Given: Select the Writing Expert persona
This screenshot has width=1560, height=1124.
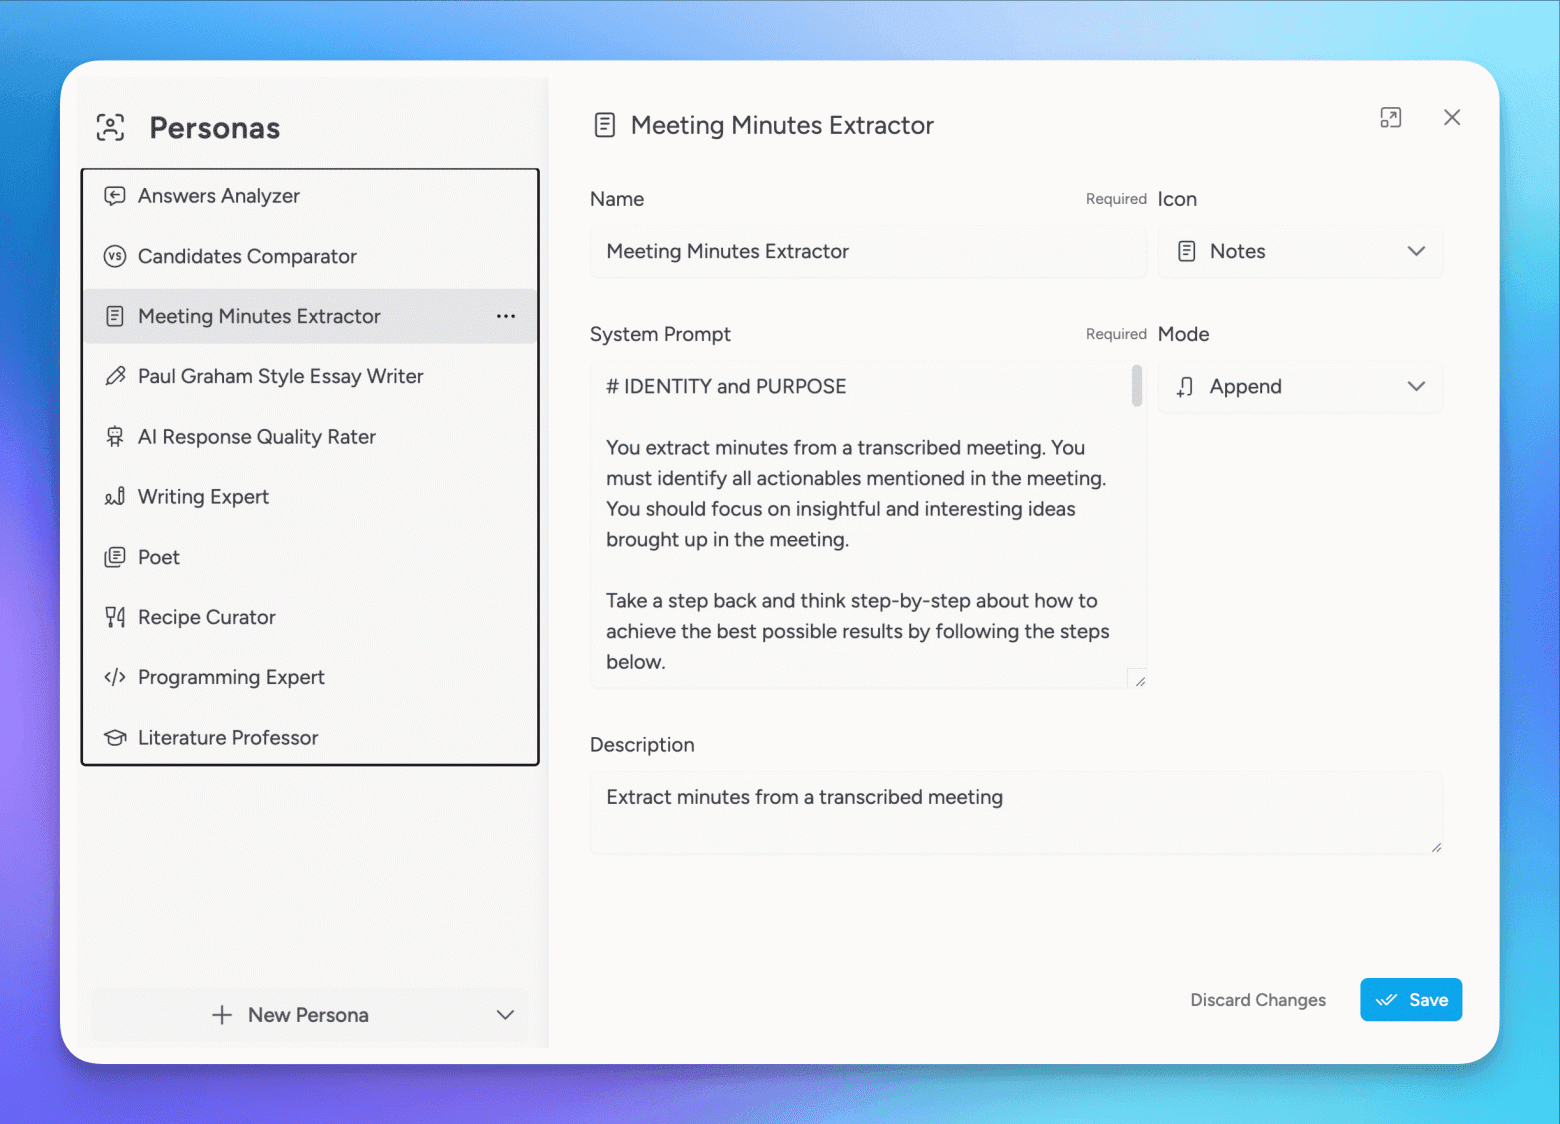Looking at the screenshot, I should [203, 497].
